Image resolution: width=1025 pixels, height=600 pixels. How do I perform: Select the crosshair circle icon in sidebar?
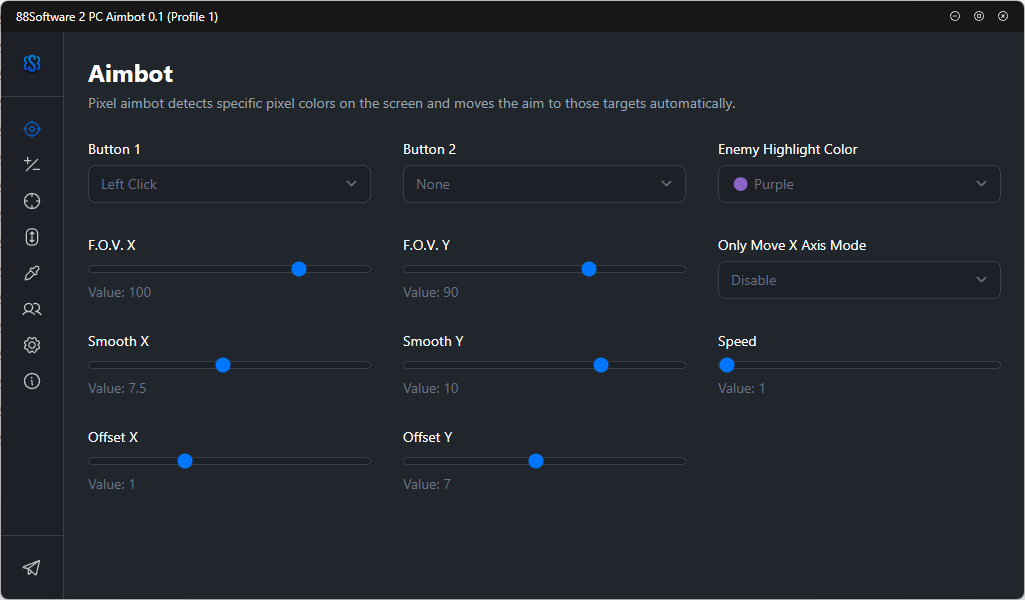[x=32, y=201]
